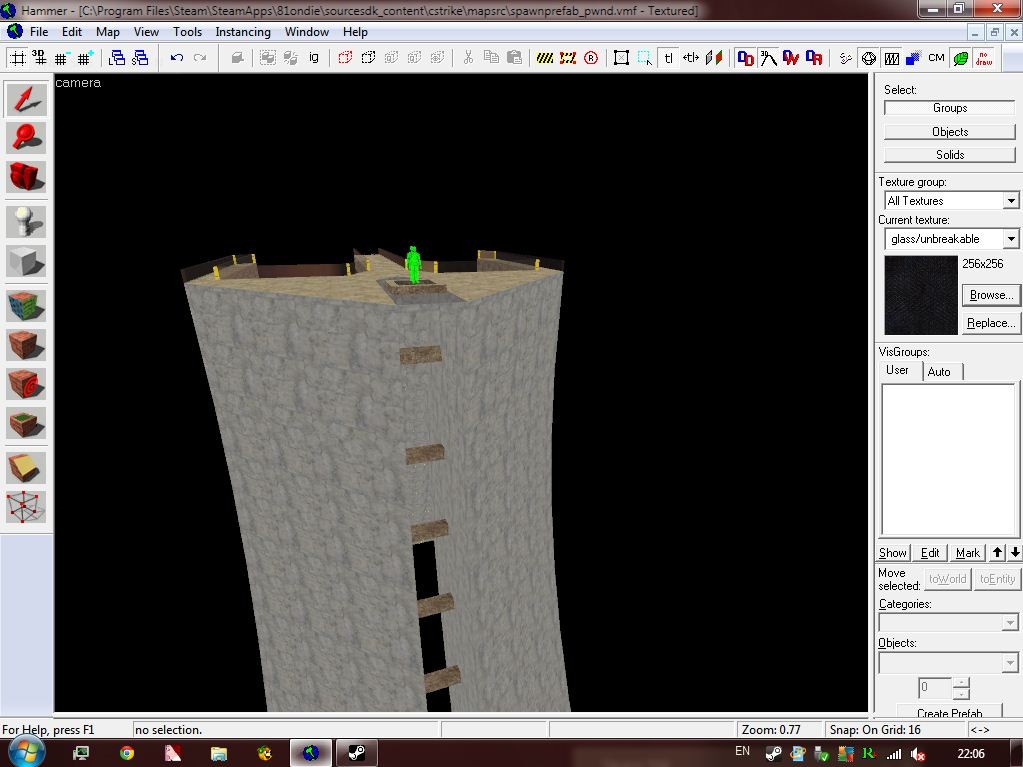Click the Undo arrow in toolbar

click(177, 58)
